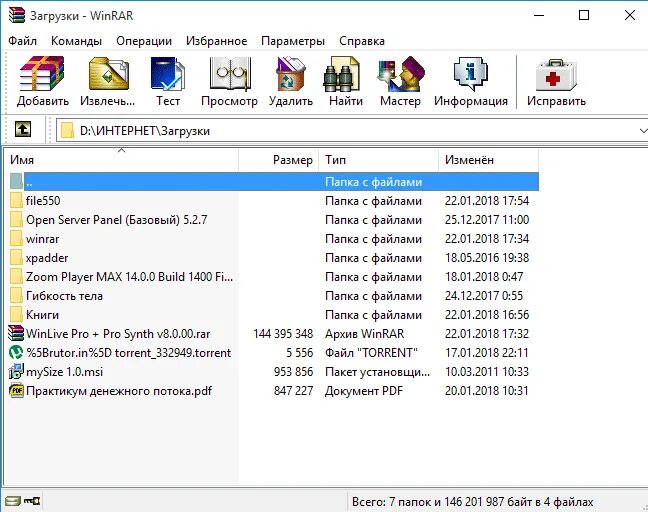Open the Избранное menu
The image size is (648, 512).
click(217, 41)
